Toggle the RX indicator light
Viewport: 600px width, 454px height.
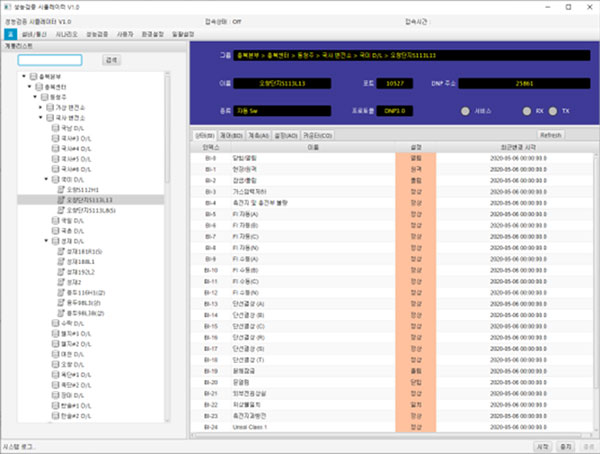pos(526,110)
